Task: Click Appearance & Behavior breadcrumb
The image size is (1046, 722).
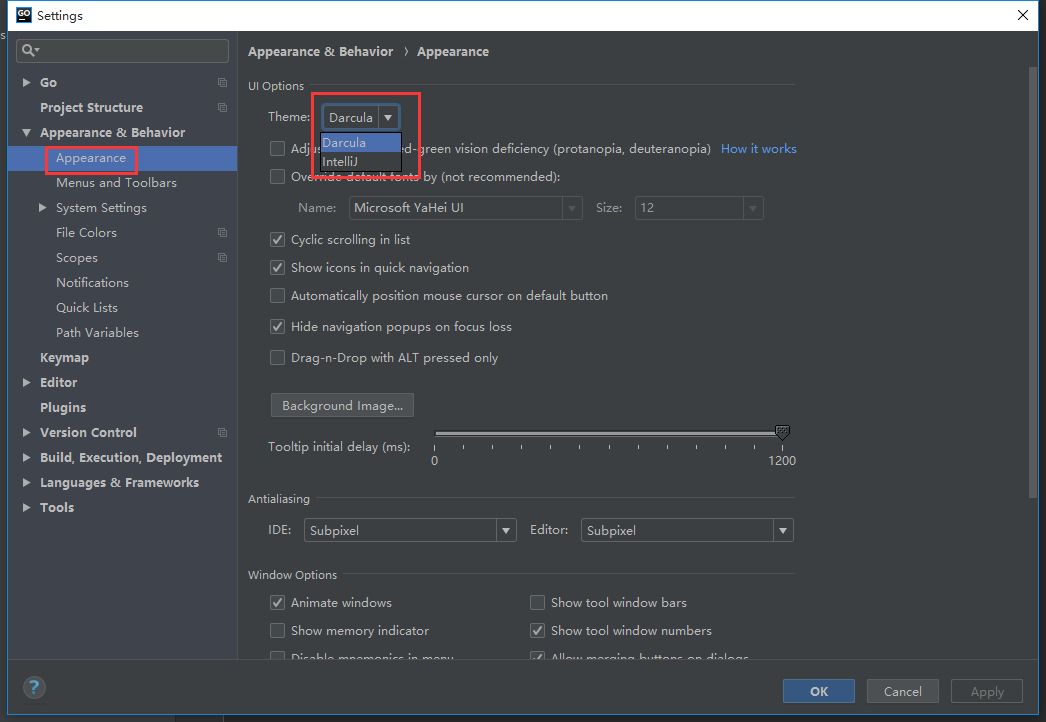Action: click(320, 51)
